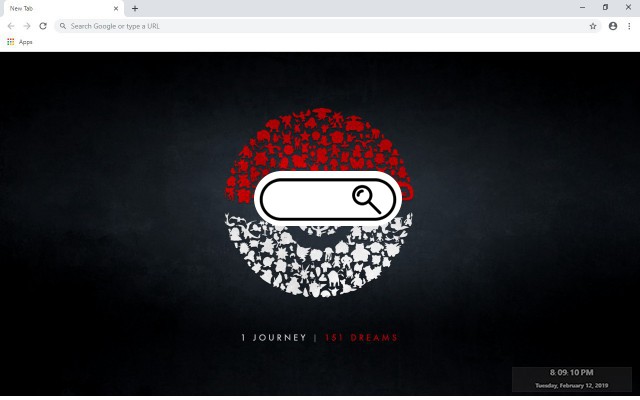Minimize the browser window
This screenshot has height=400, width=640.
click(x=582, y=7)
